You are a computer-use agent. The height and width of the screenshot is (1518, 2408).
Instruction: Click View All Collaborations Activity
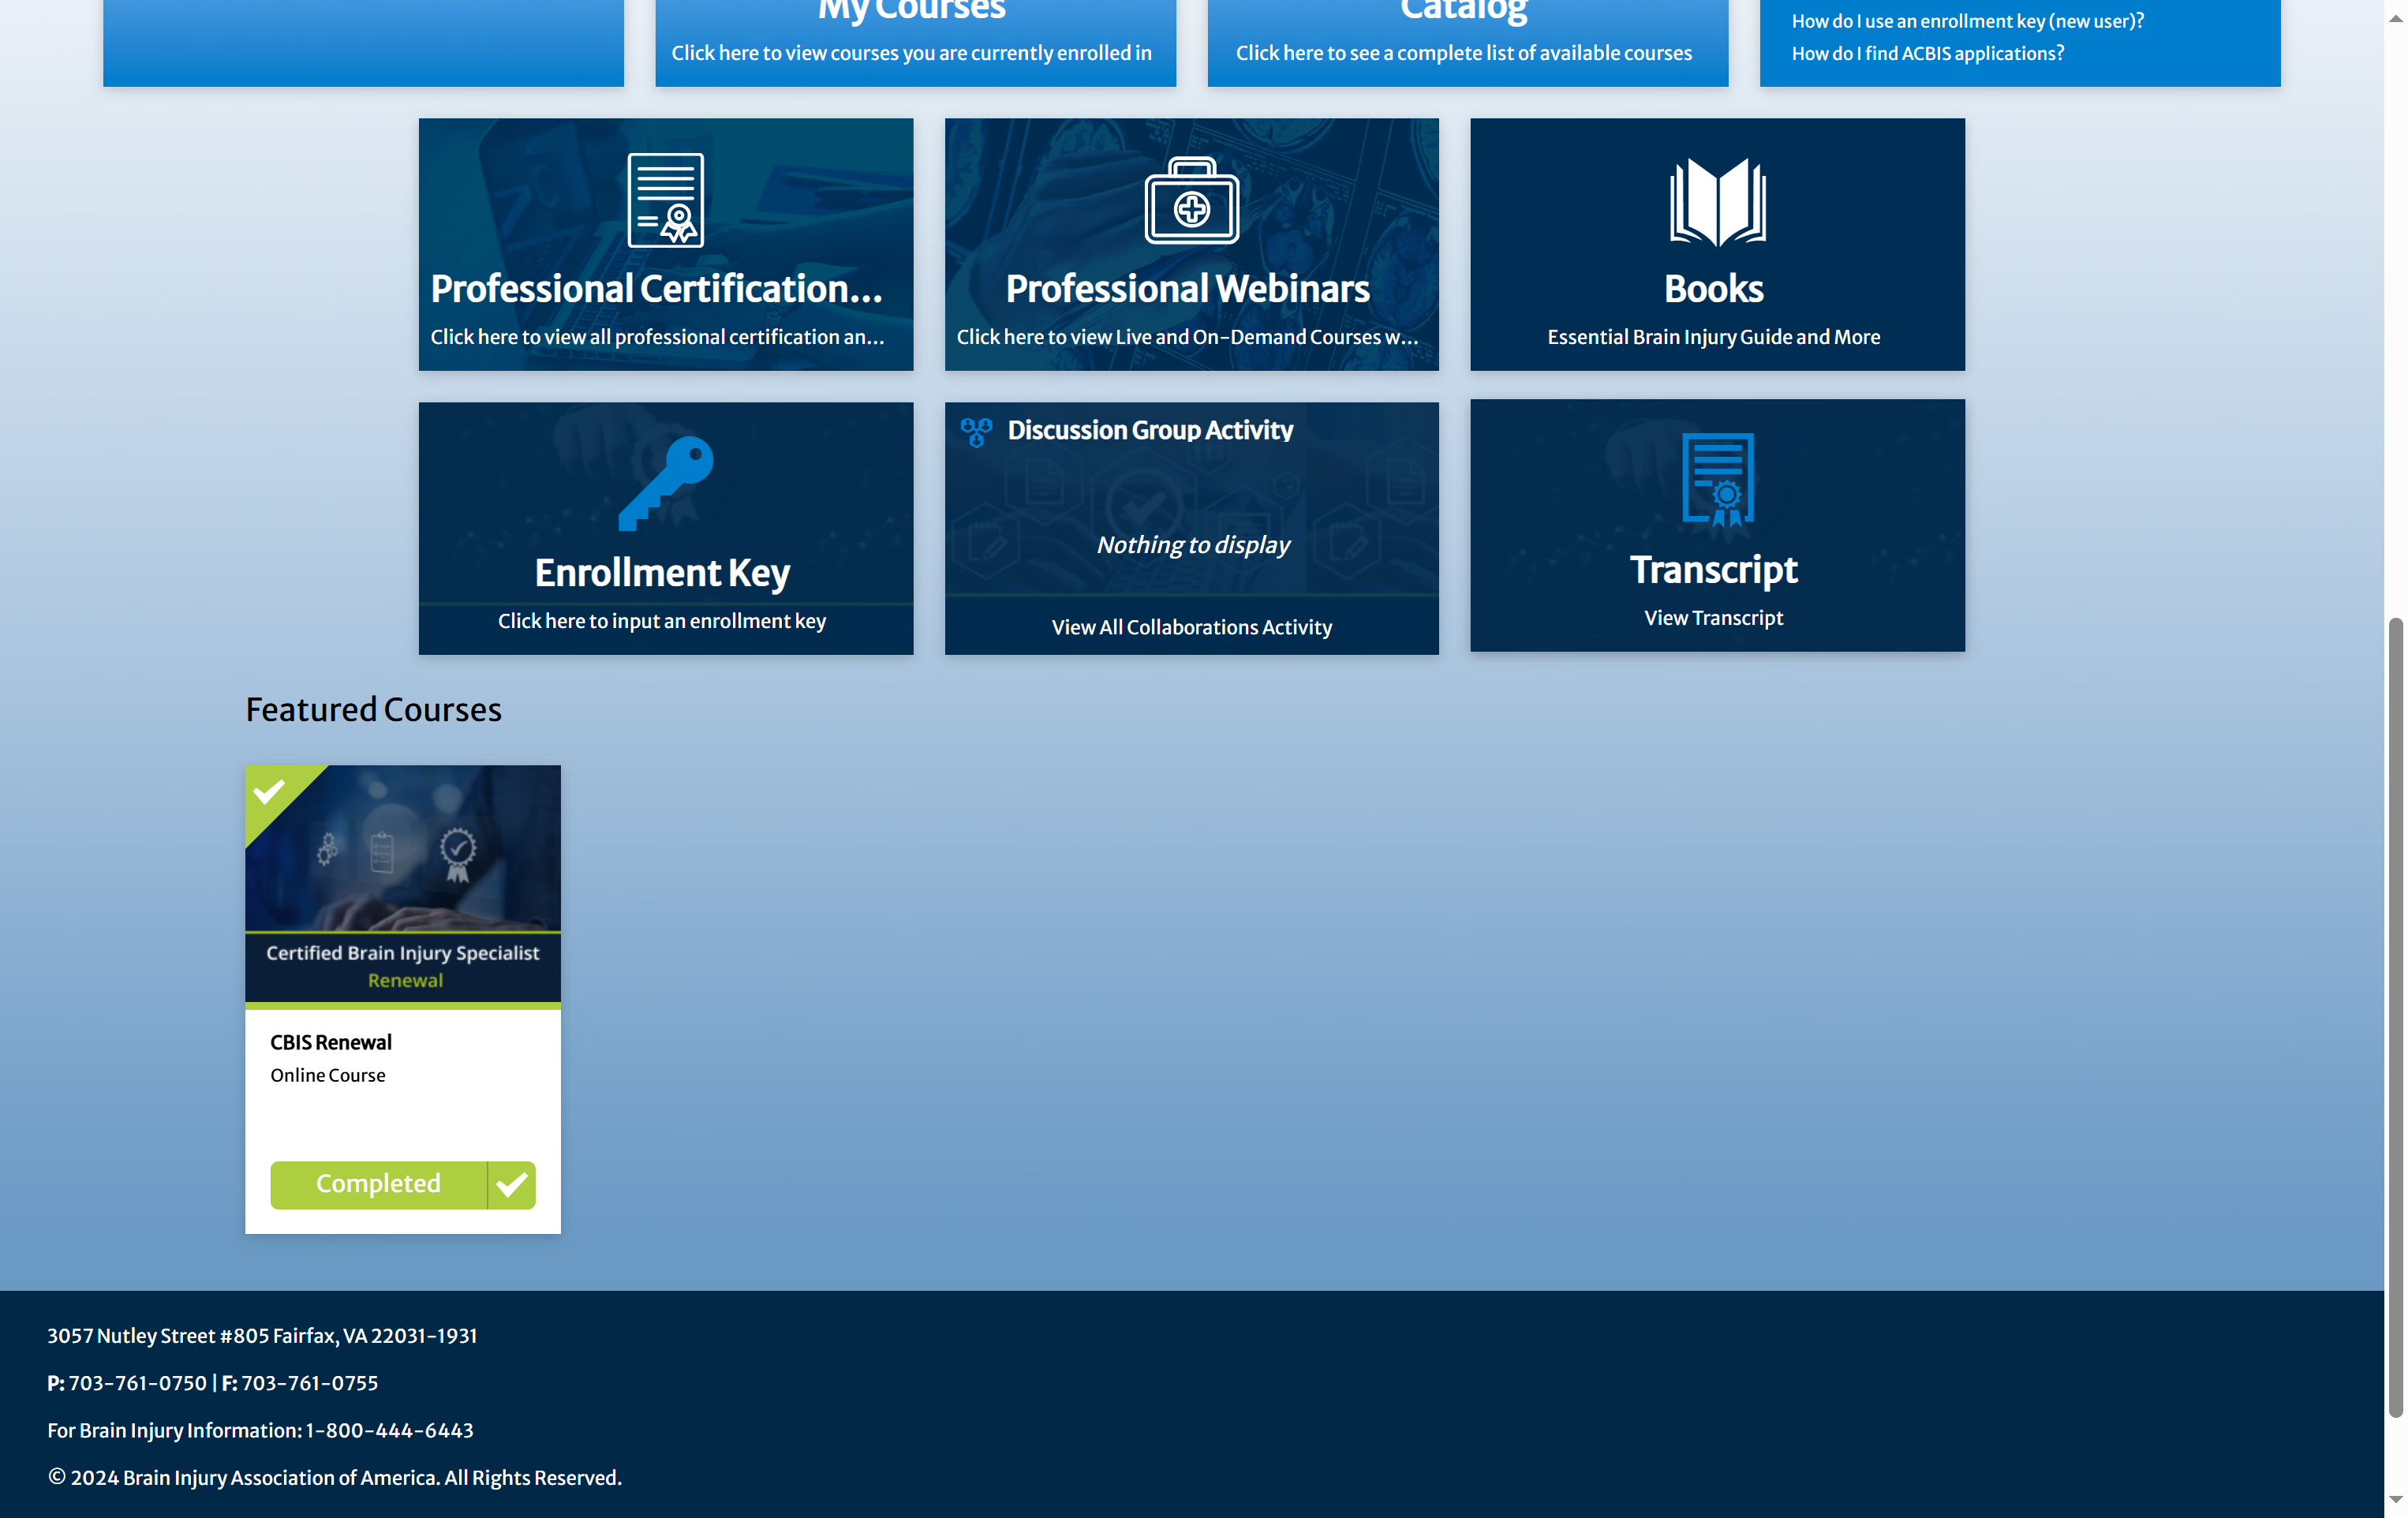1191,627
